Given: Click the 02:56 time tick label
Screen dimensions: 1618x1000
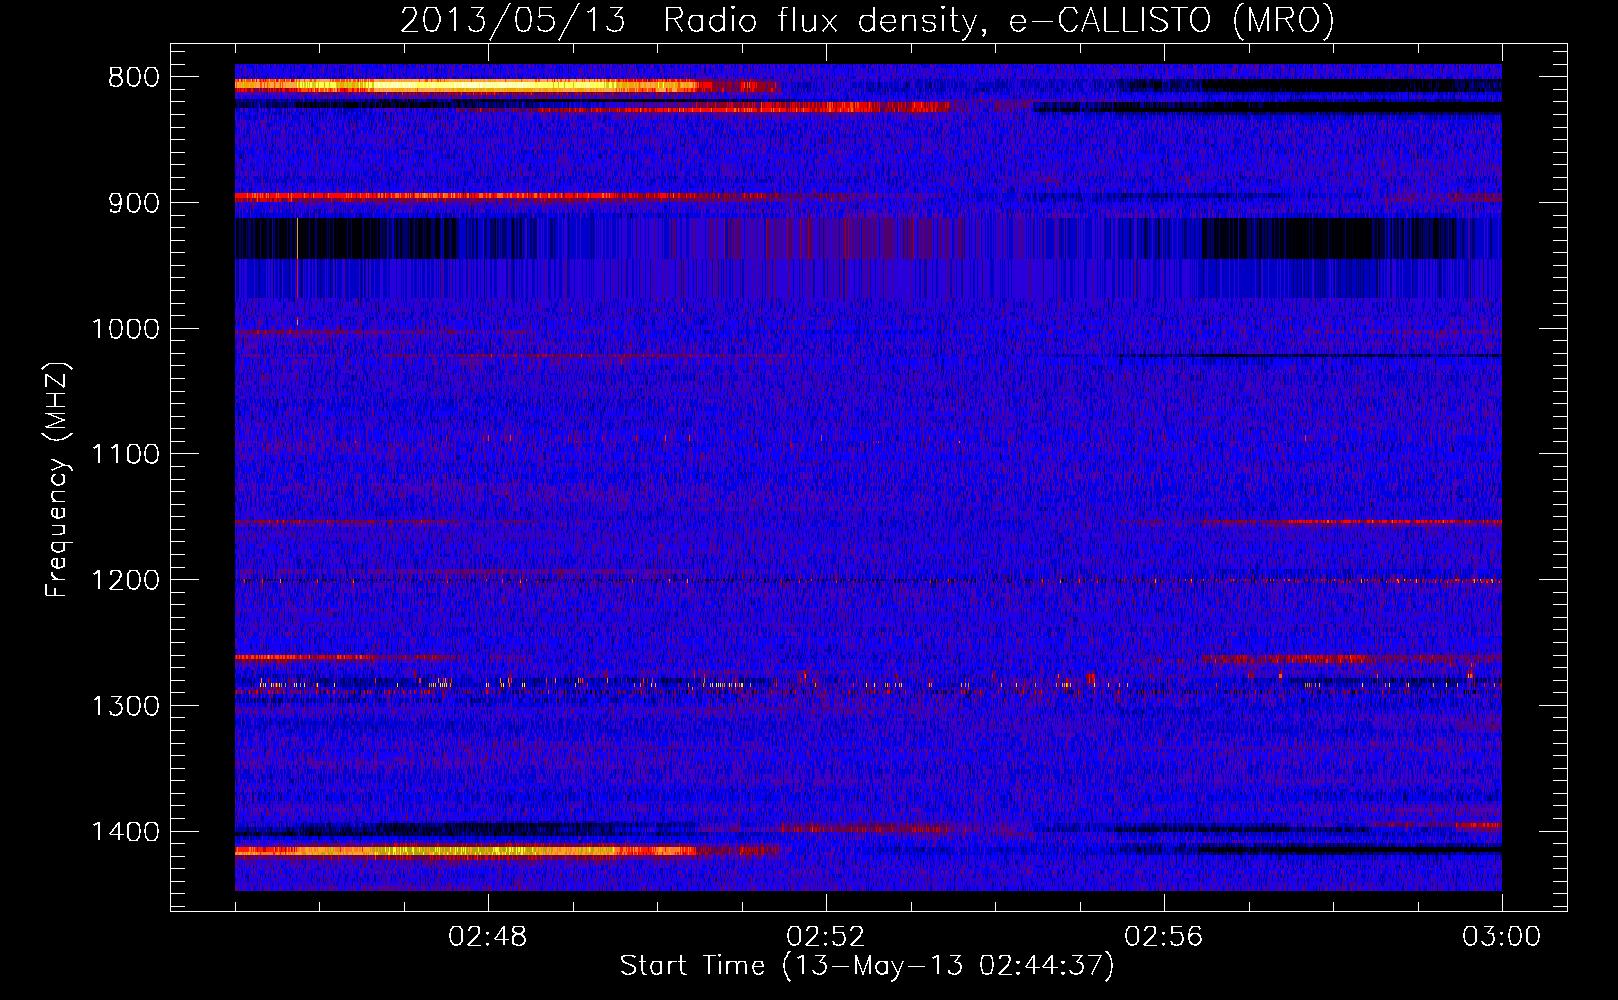Looking at the screenshot, I should pyautogui.click(x=1164, y=937).
